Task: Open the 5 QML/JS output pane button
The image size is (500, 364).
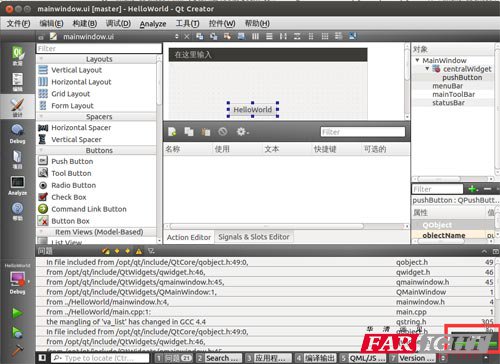Action: coord(363,358)
